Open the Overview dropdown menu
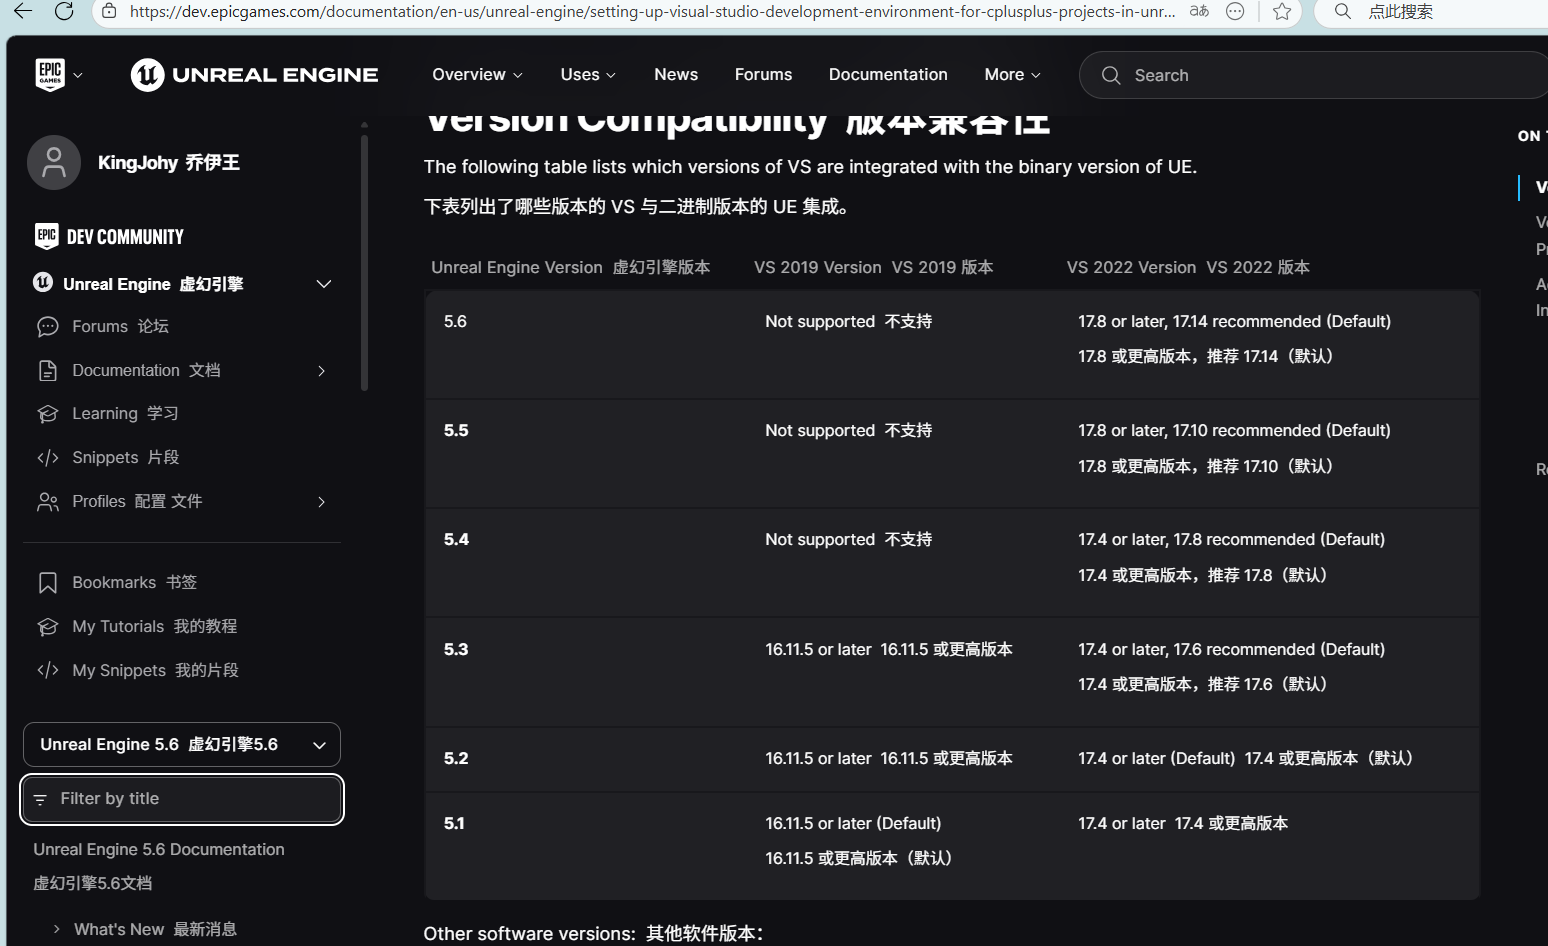1548x946 pixels. (x=477, y=75)
